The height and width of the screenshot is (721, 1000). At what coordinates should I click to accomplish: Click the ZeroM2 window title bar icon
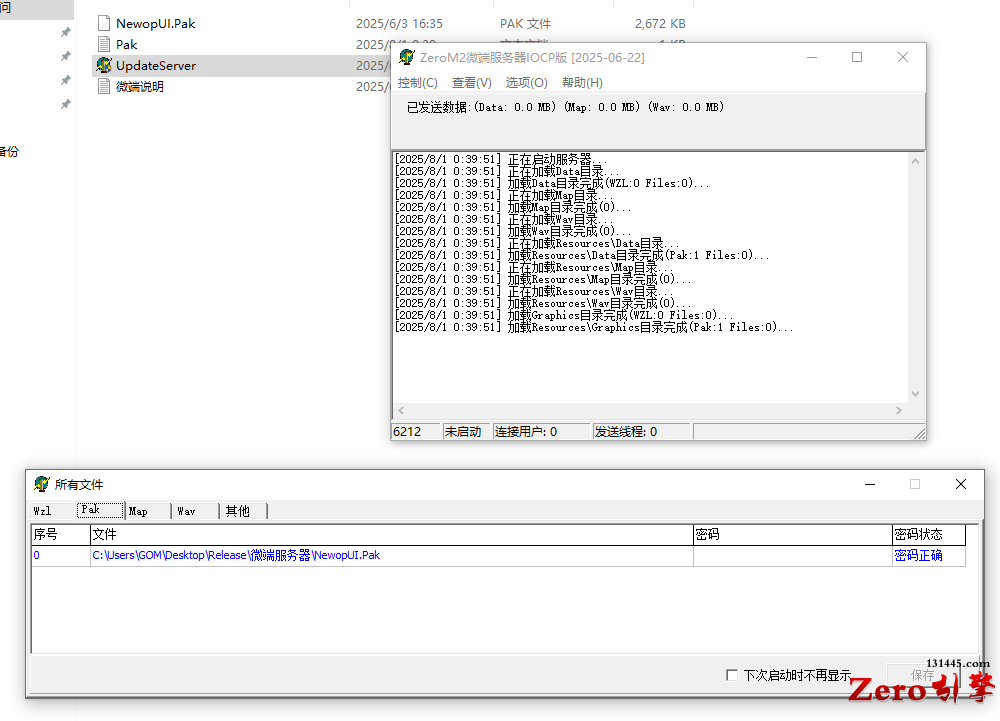point(407,57)
